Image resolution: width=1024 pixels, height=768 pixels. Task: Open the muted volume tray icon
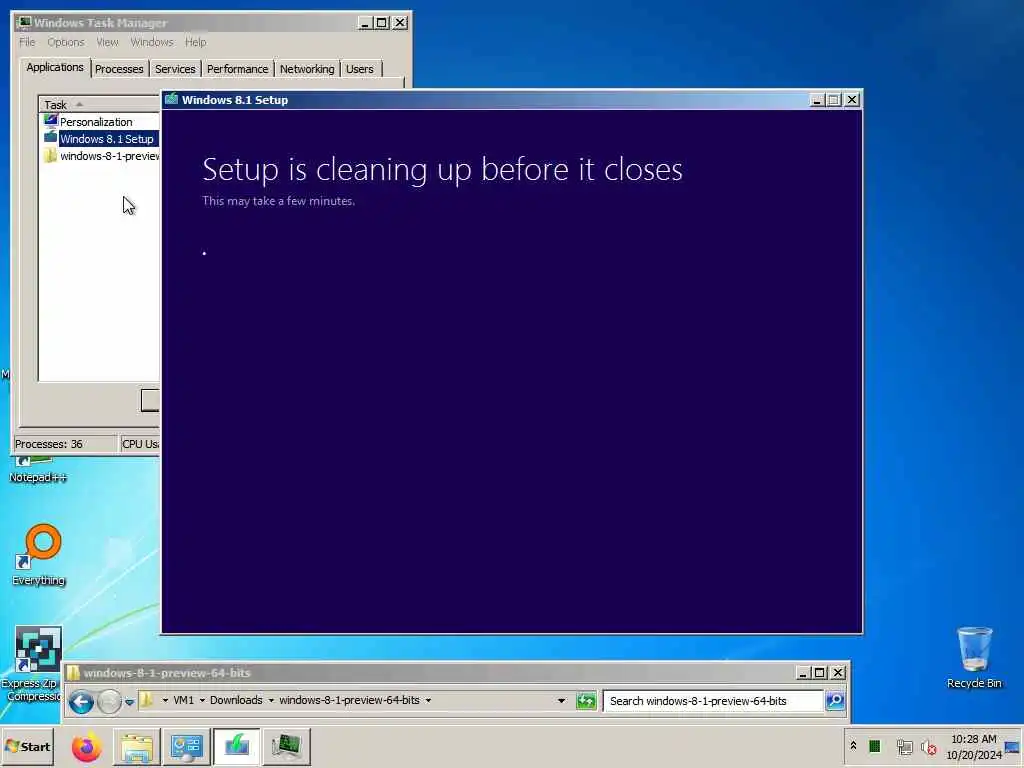(x=928, y=746)
